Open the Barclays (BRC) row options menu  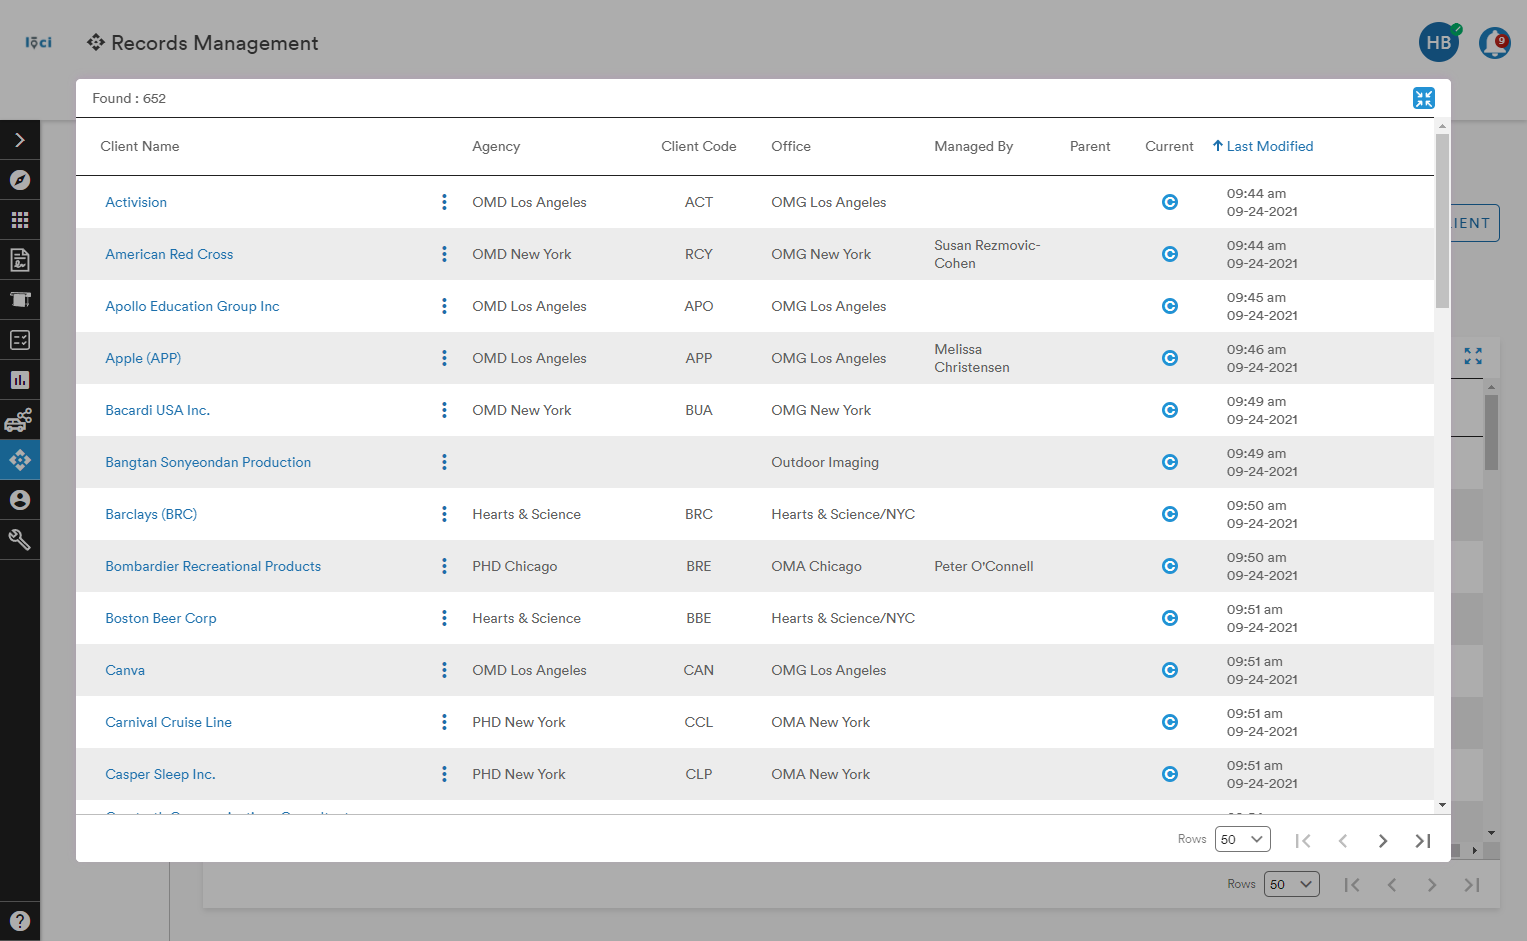pyautogui.click(x=444, y=514)
